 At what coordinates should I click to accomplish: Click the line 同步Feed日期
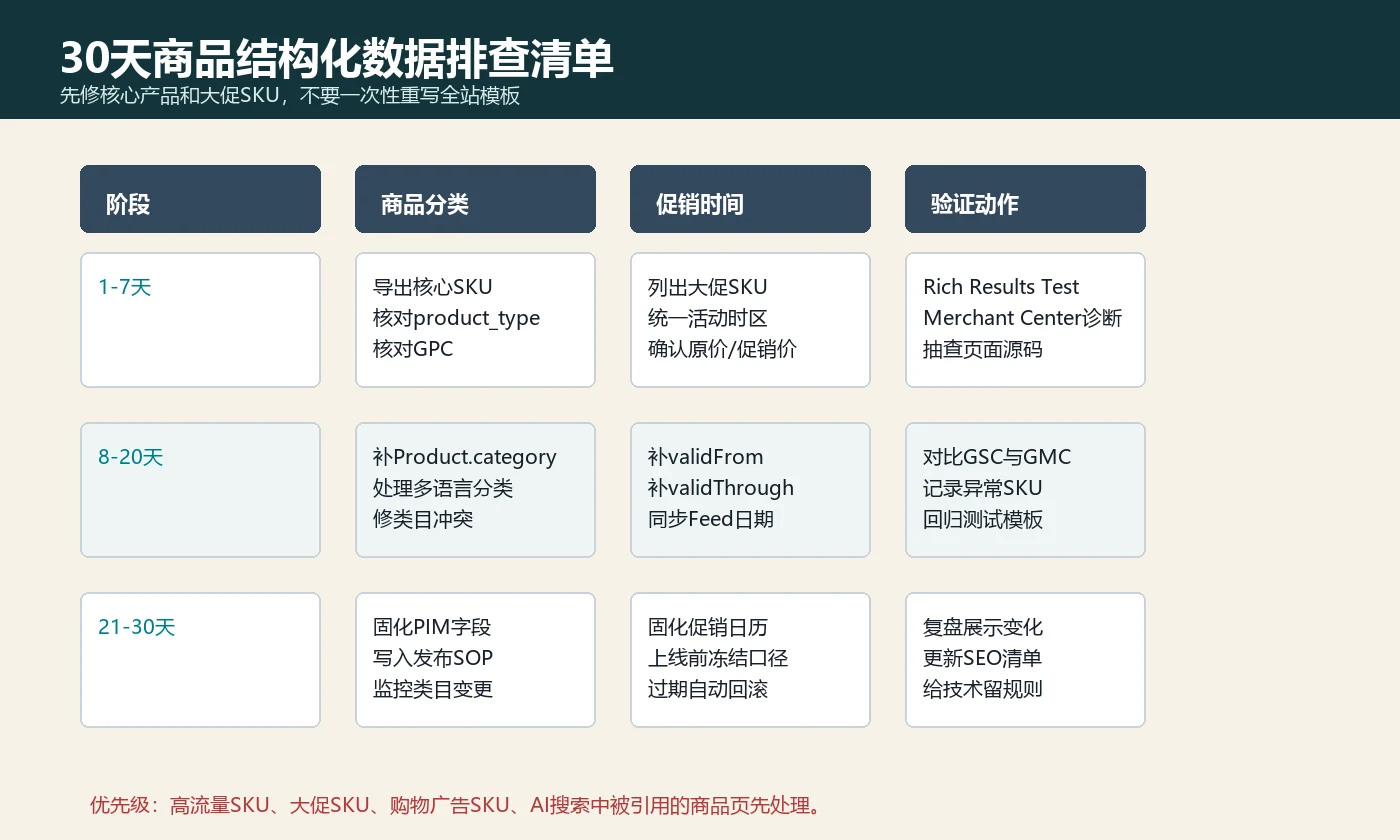(711, 519)
